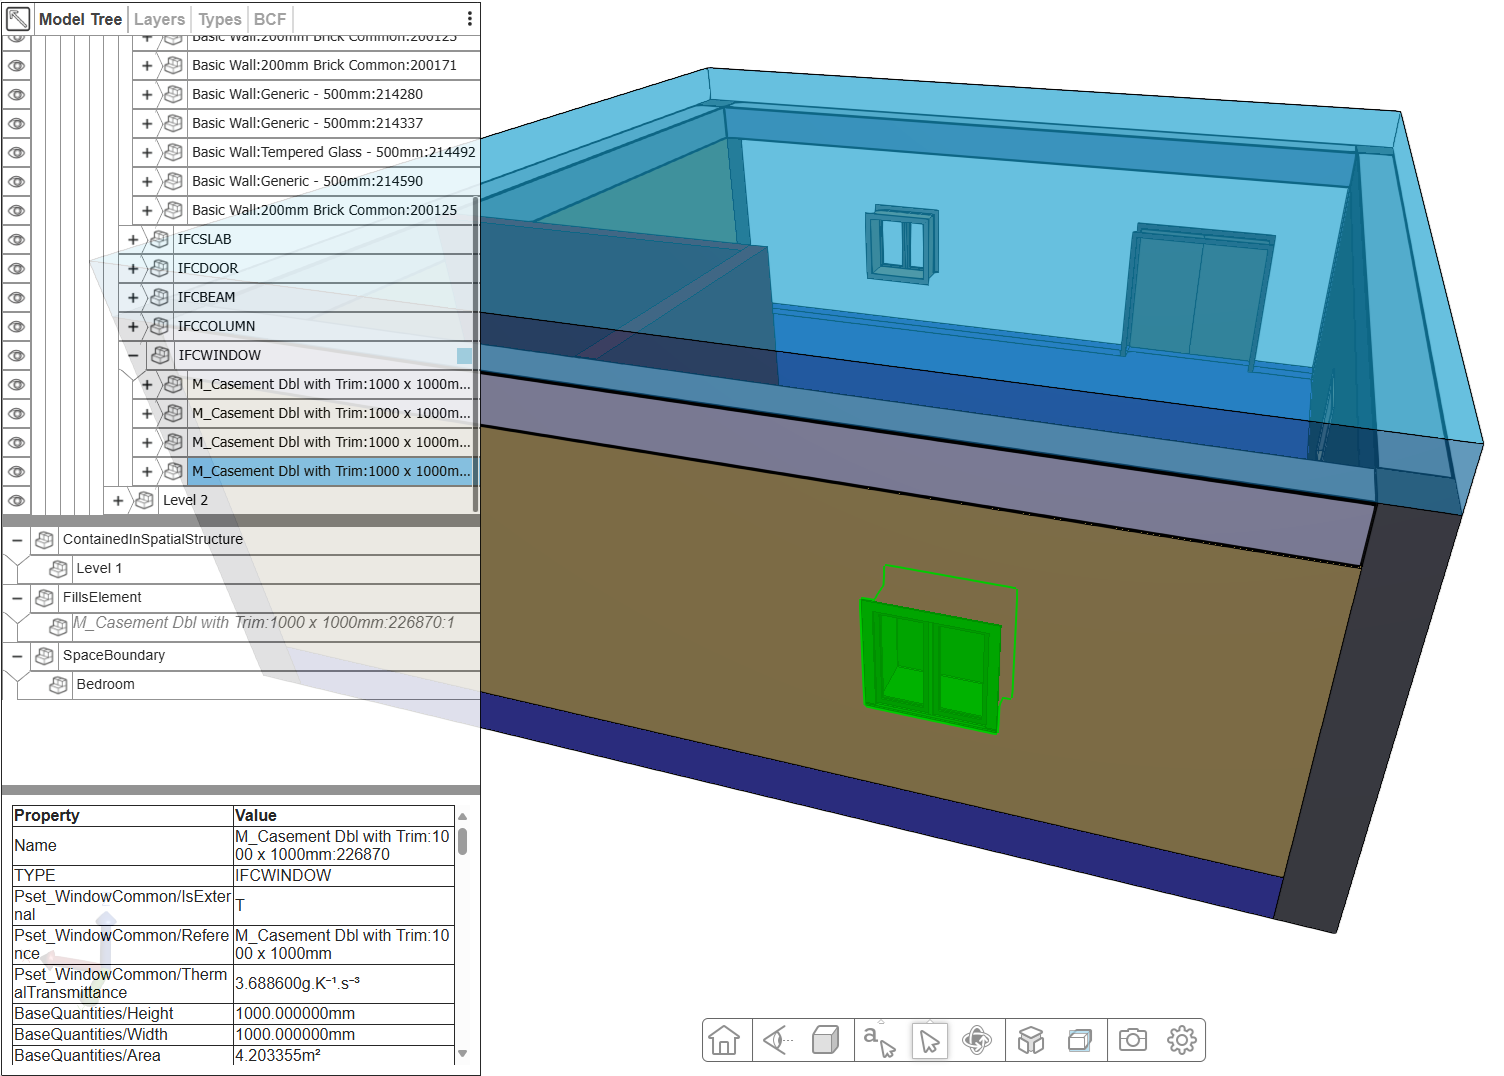This screenshot has width=1504, height=1076.
Task: Toggle the section box cutting tool
Action: coord(1080,1040)
